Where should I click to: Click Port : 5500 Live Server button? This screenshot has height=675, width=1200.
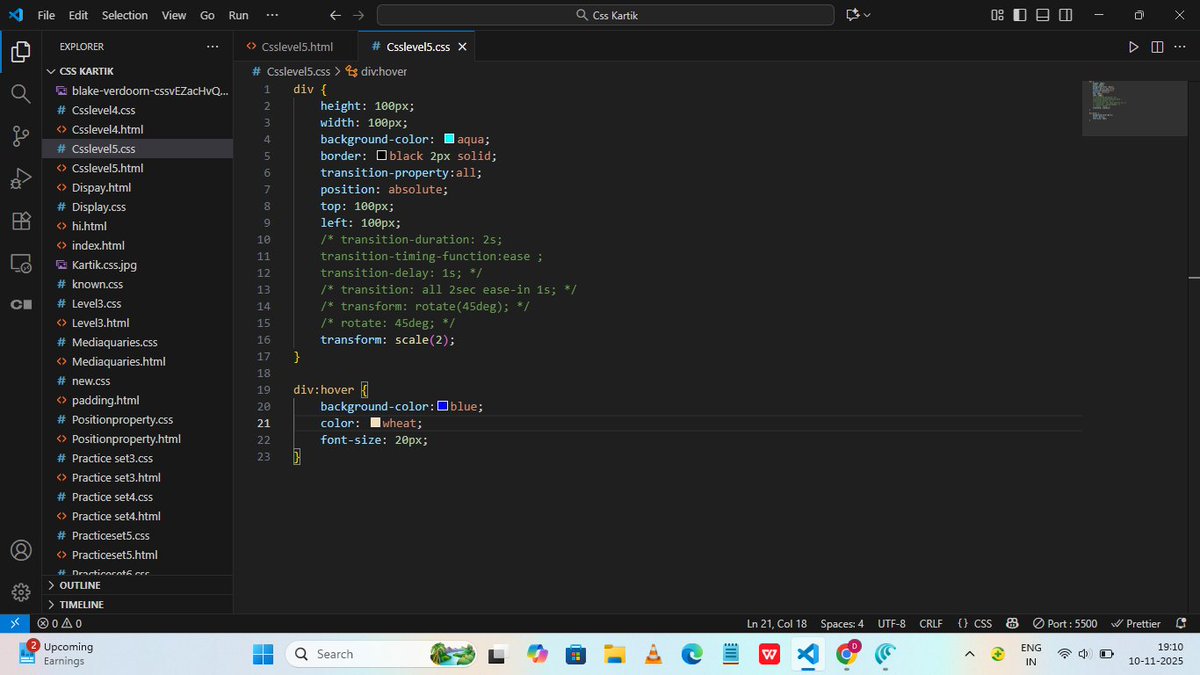(1064, 623)
